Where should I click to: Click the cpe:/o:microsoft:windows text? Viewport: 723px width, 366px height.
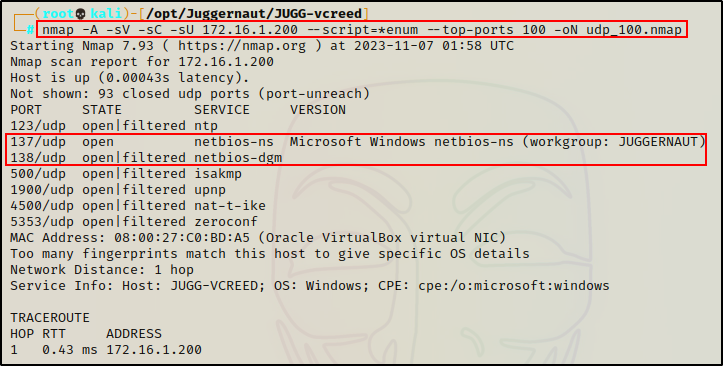click(x=514, y=286)
